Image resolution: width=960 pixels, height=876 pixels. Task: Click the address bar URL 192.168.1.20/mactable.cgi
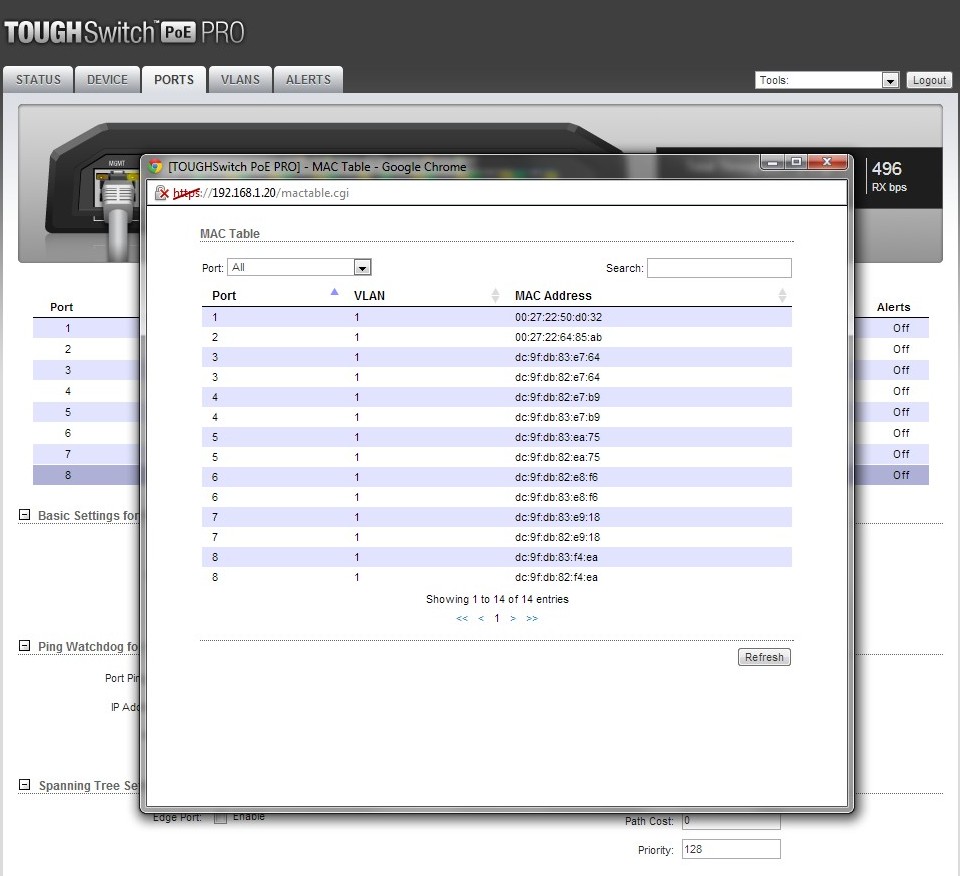(x=261, y=193)
